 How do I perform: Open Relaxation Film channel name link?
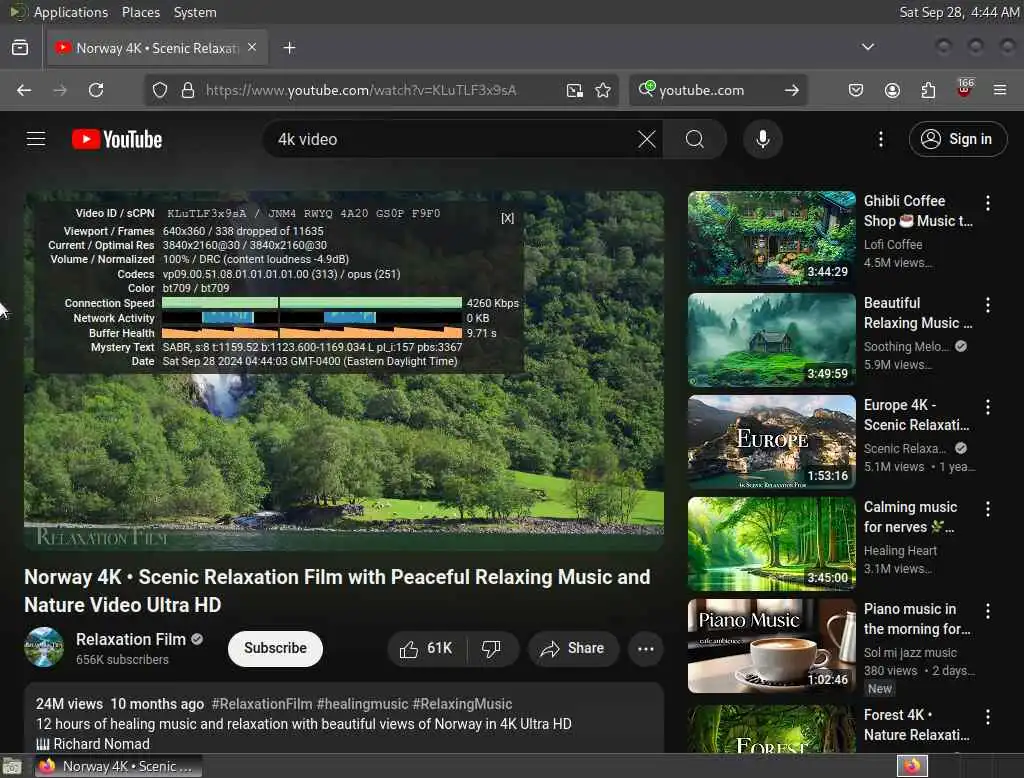click(131, 640)
